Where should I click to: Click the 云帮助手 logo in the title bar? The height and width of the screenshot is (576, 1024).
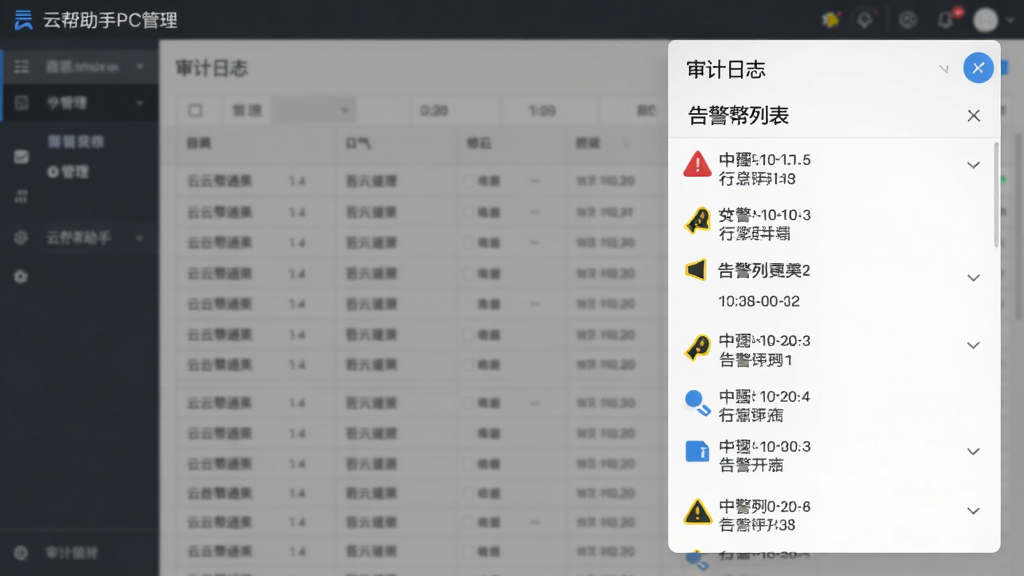[24, 20]
